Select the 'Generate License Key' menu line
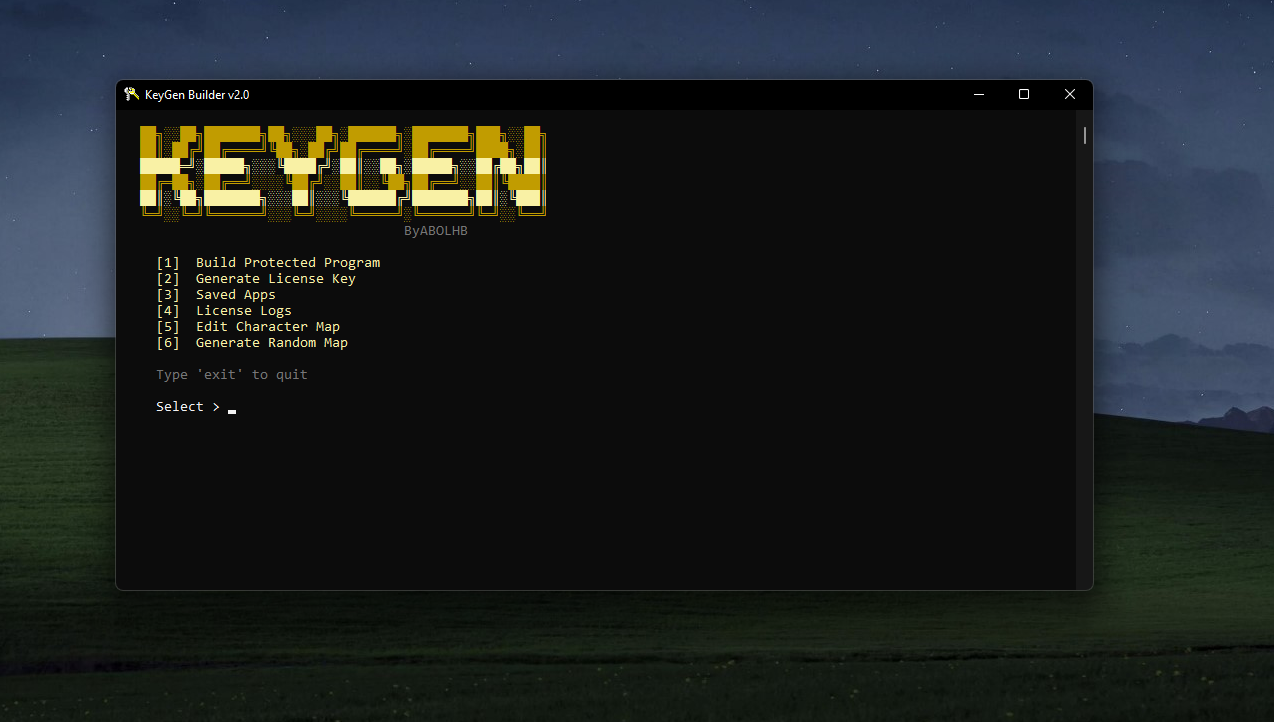The width and height of the screenshot is (1274, 722). click(x=256, y=279)
